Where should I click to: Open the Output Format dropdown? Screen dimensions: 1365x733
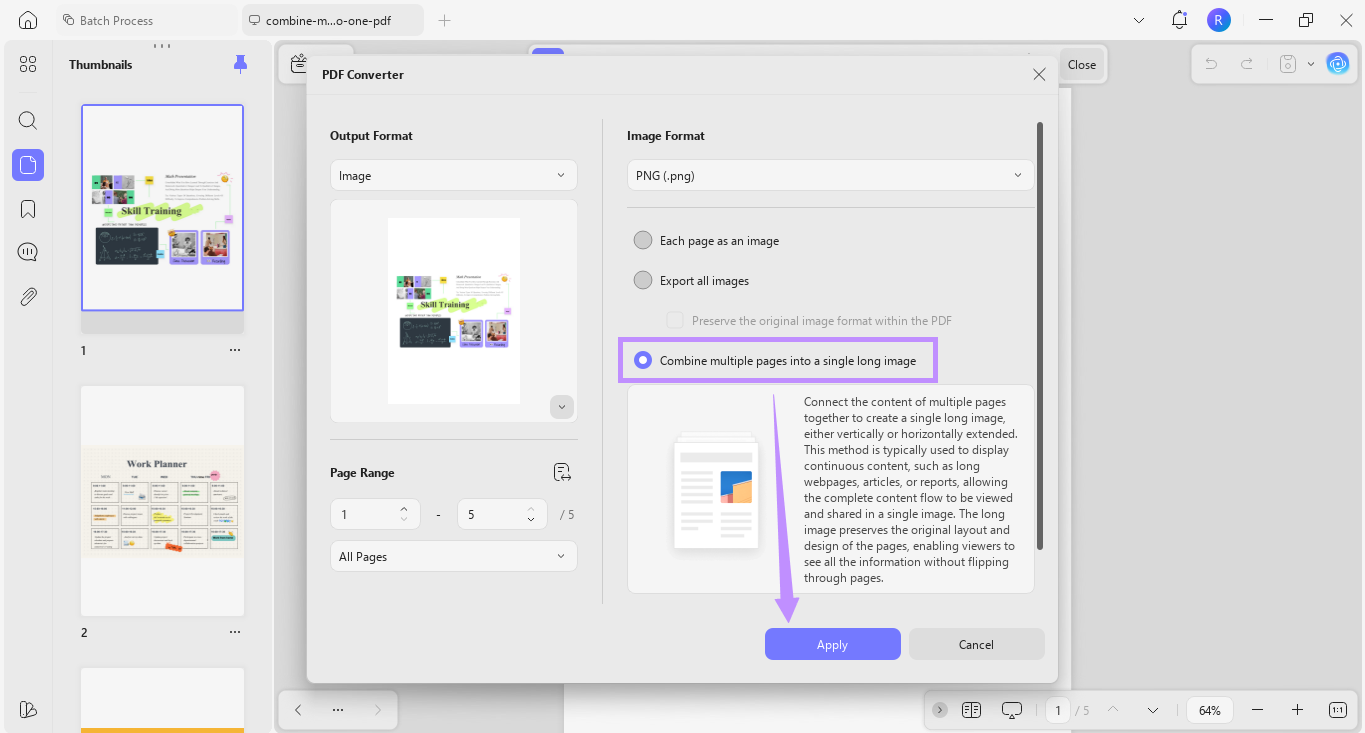pos(453,174)
